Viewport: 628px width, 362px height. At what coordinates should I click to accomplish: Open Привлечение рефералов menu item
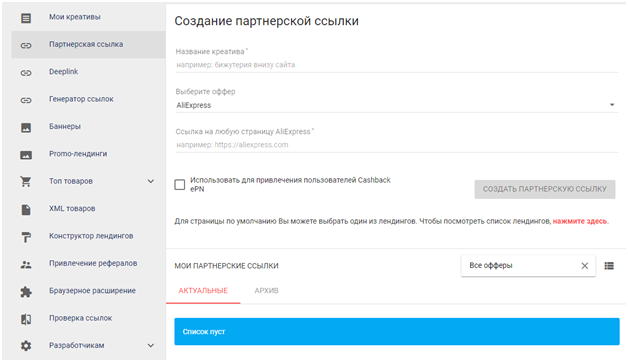pyautogui.click(x=88, y=263)
